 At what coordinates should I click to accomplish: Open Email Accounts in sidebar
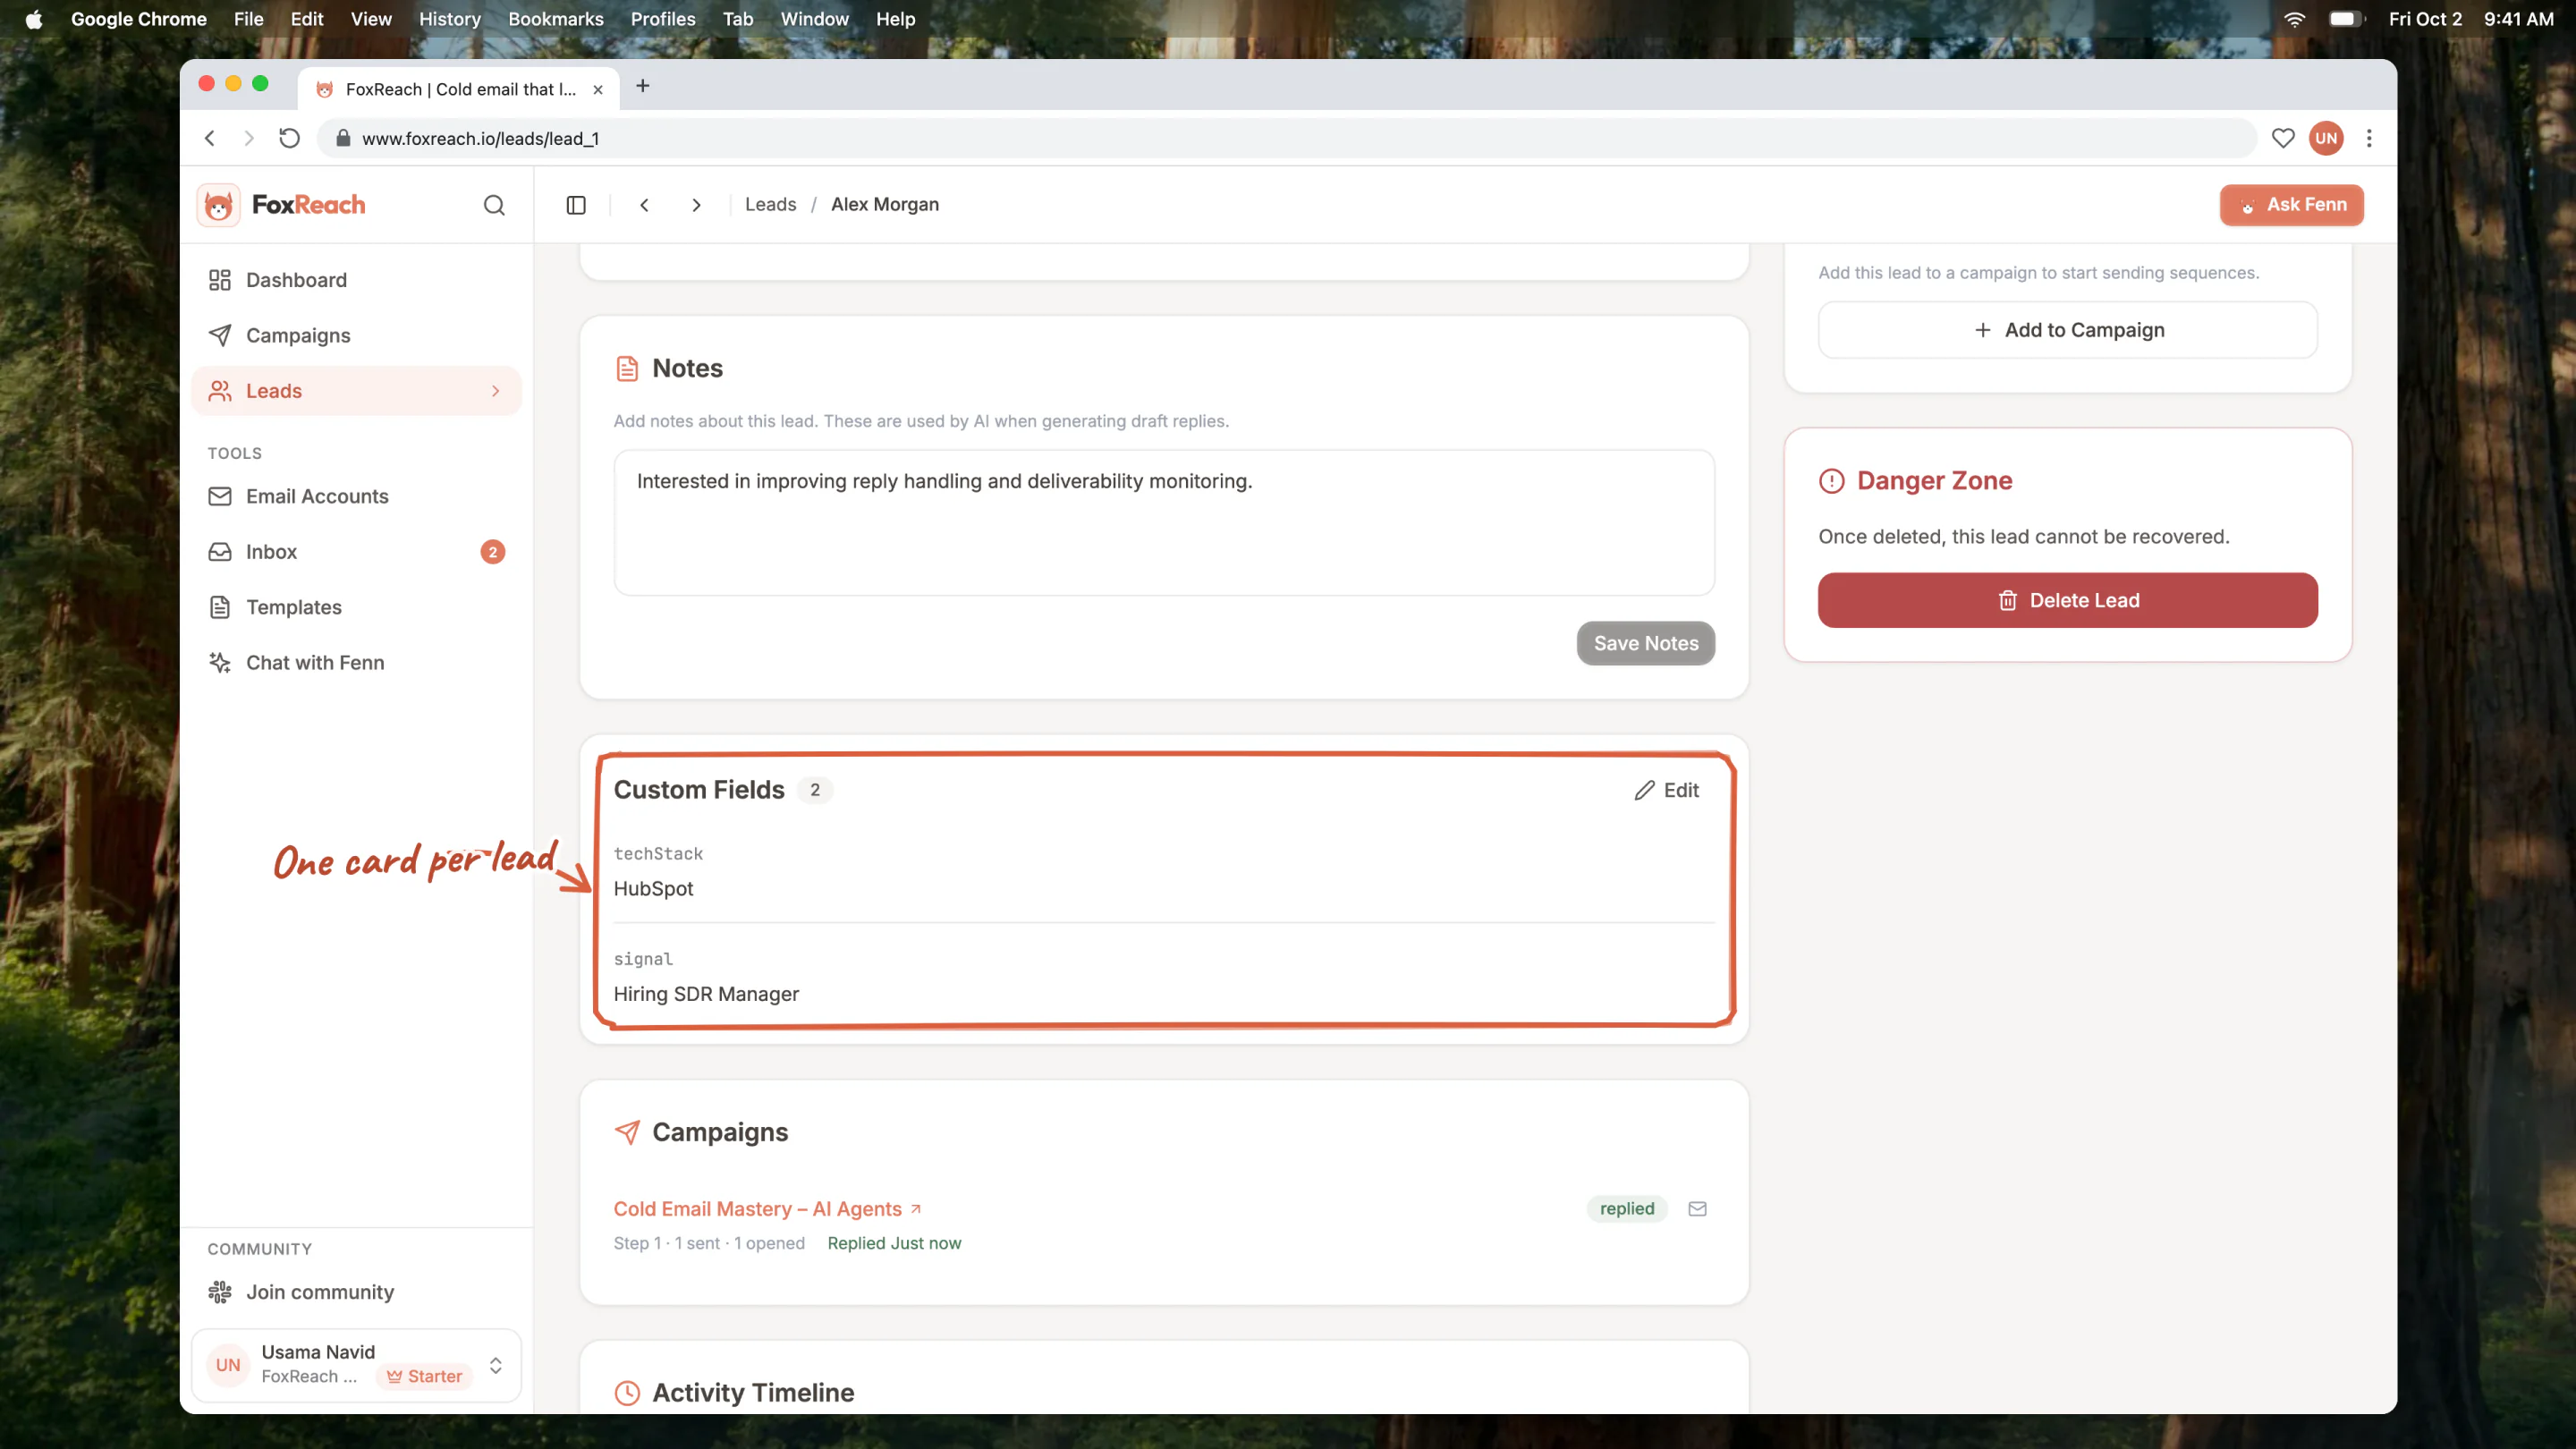point(356,496)
